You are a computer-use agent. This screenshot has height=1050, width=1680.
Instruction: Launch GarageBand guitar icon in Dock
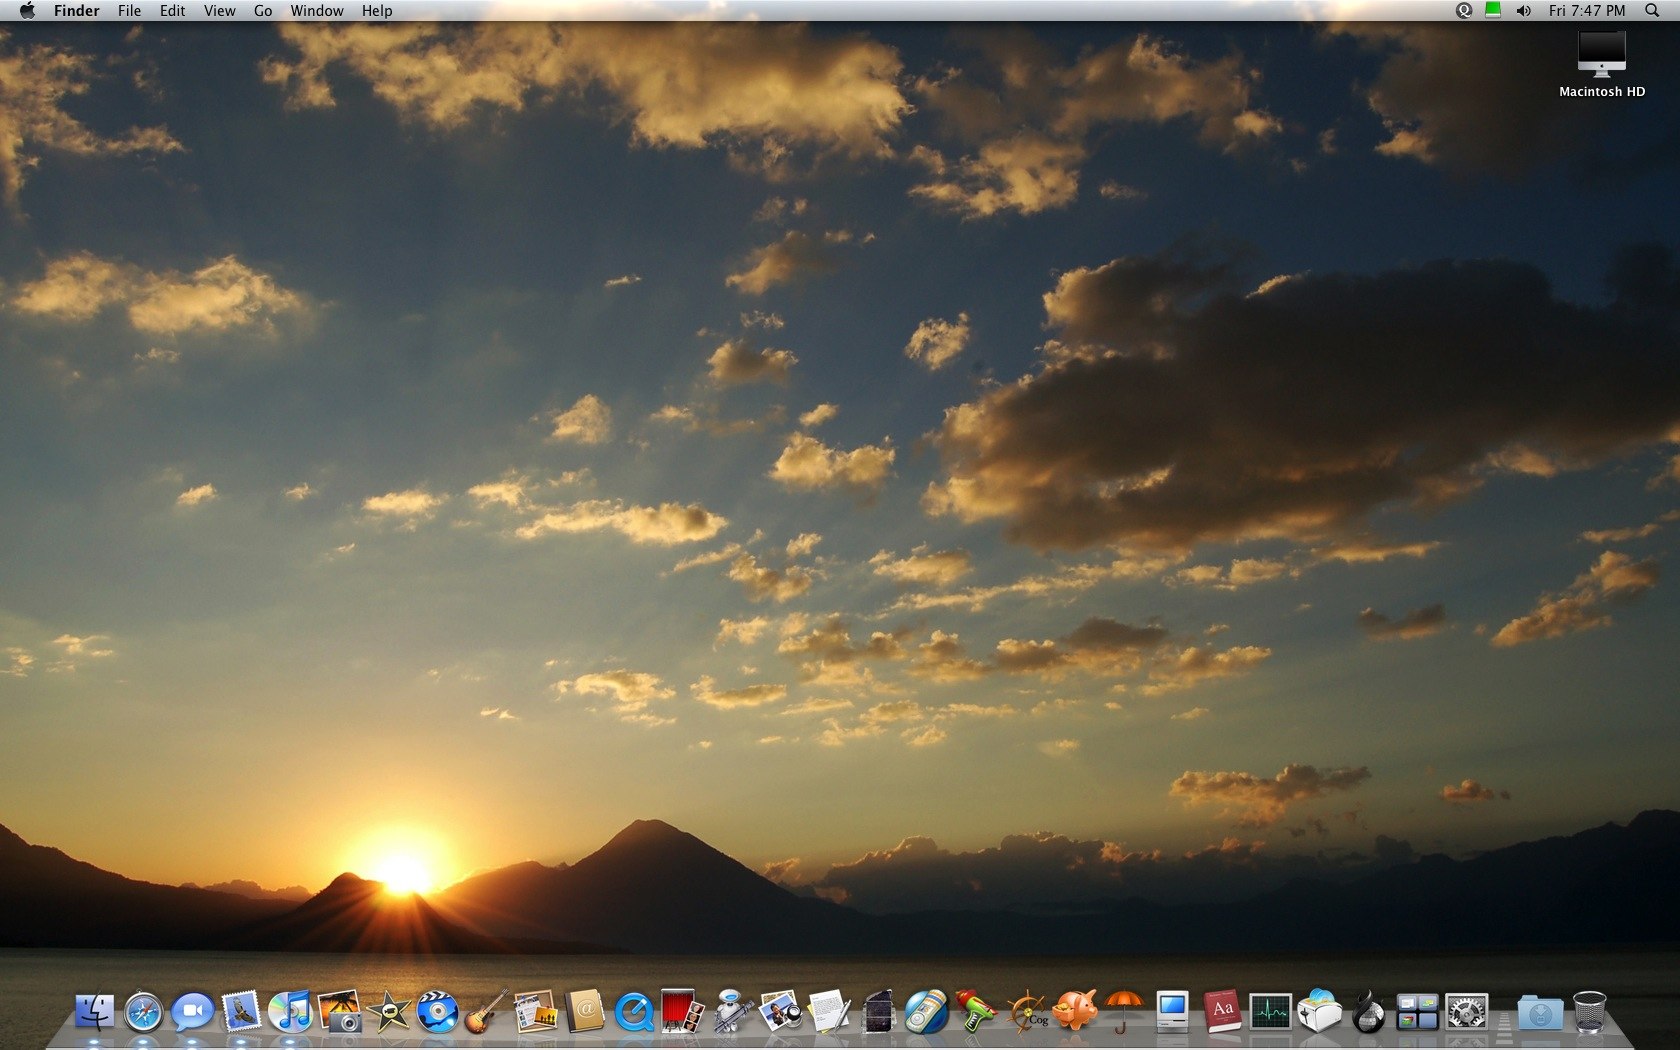[x=486, y=1012]
